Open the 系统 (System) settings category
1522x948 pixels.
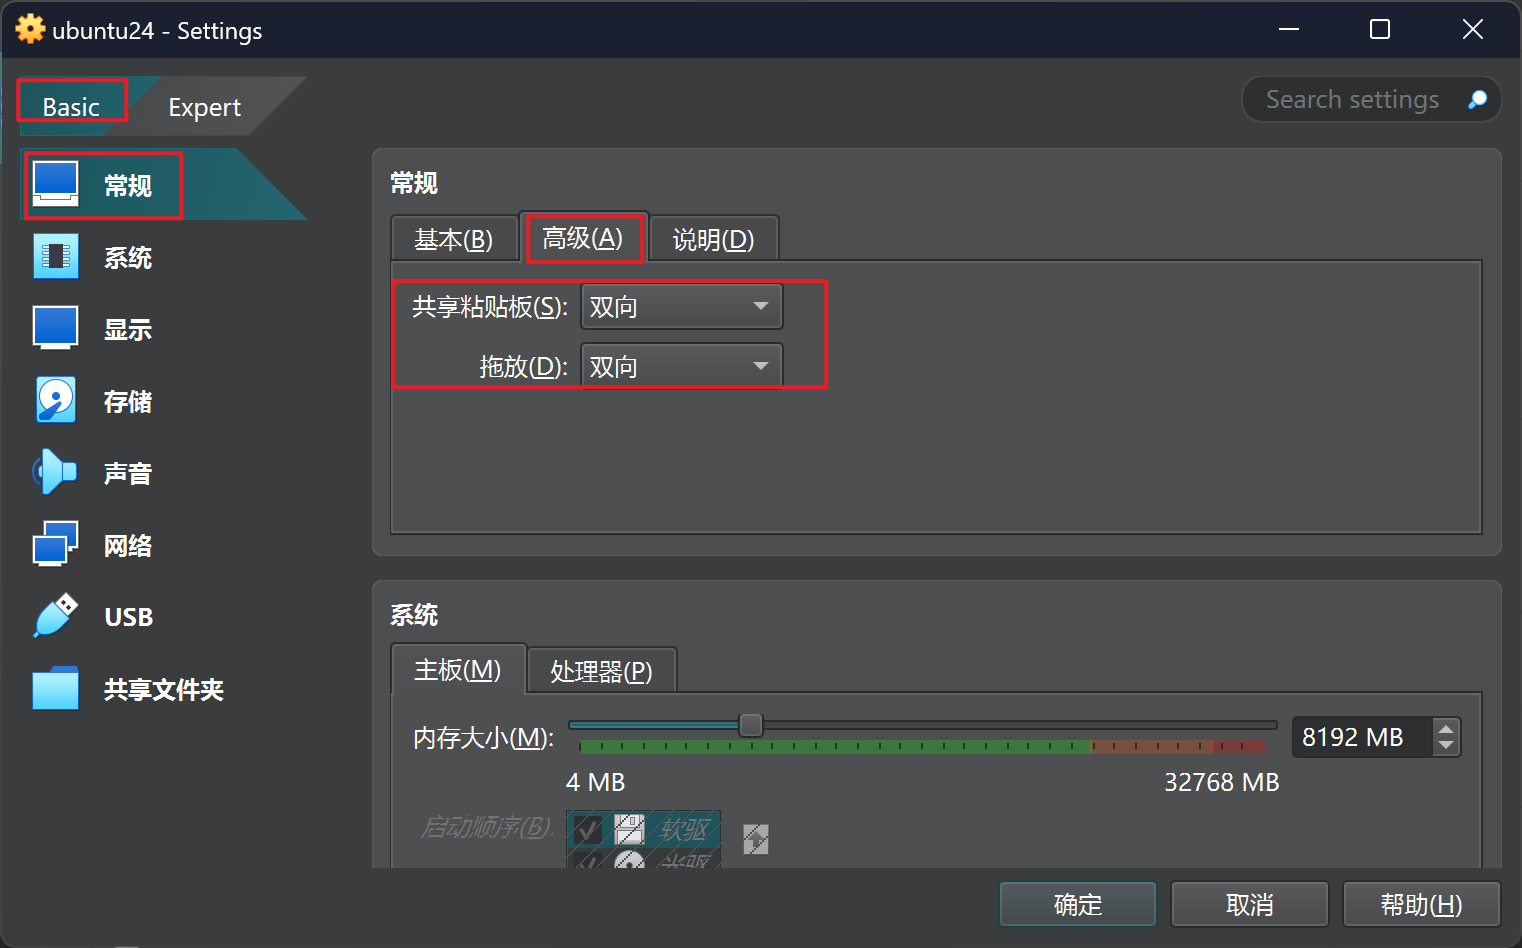pyautogui.click(x=128, y=258)
